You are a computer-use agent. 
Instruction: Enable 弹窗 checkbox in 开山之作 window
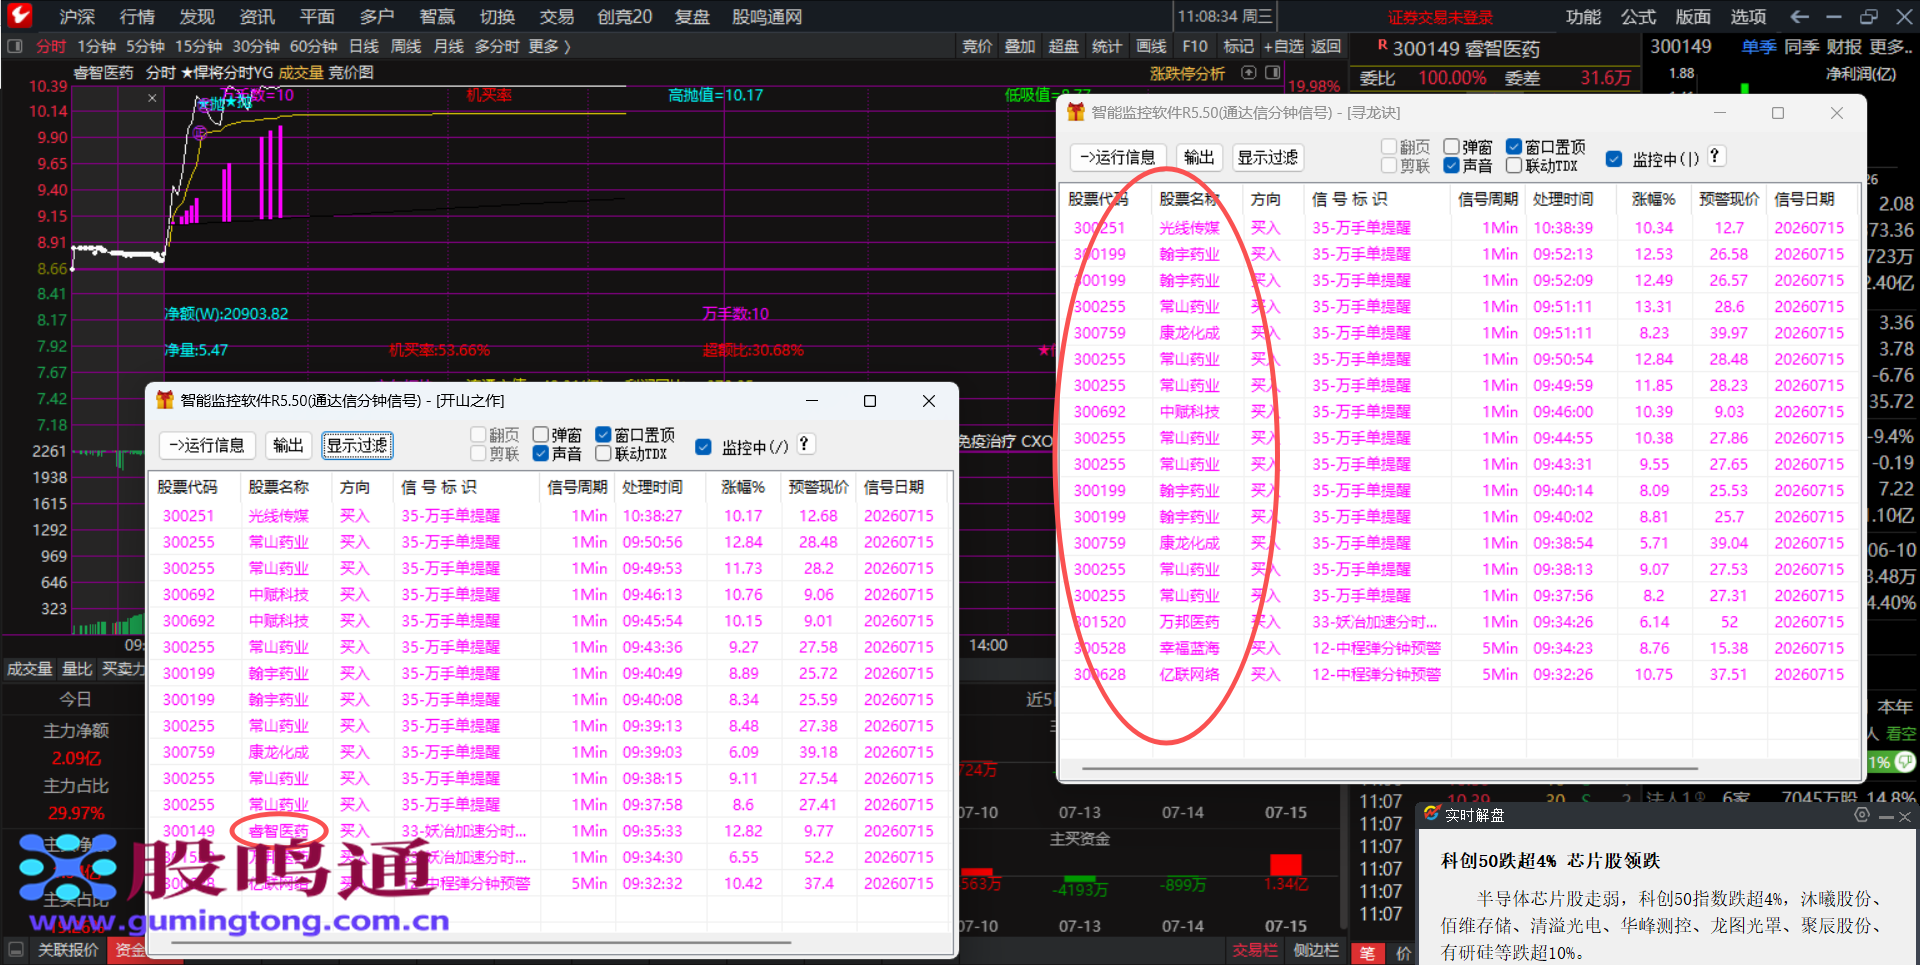(541, 434)
